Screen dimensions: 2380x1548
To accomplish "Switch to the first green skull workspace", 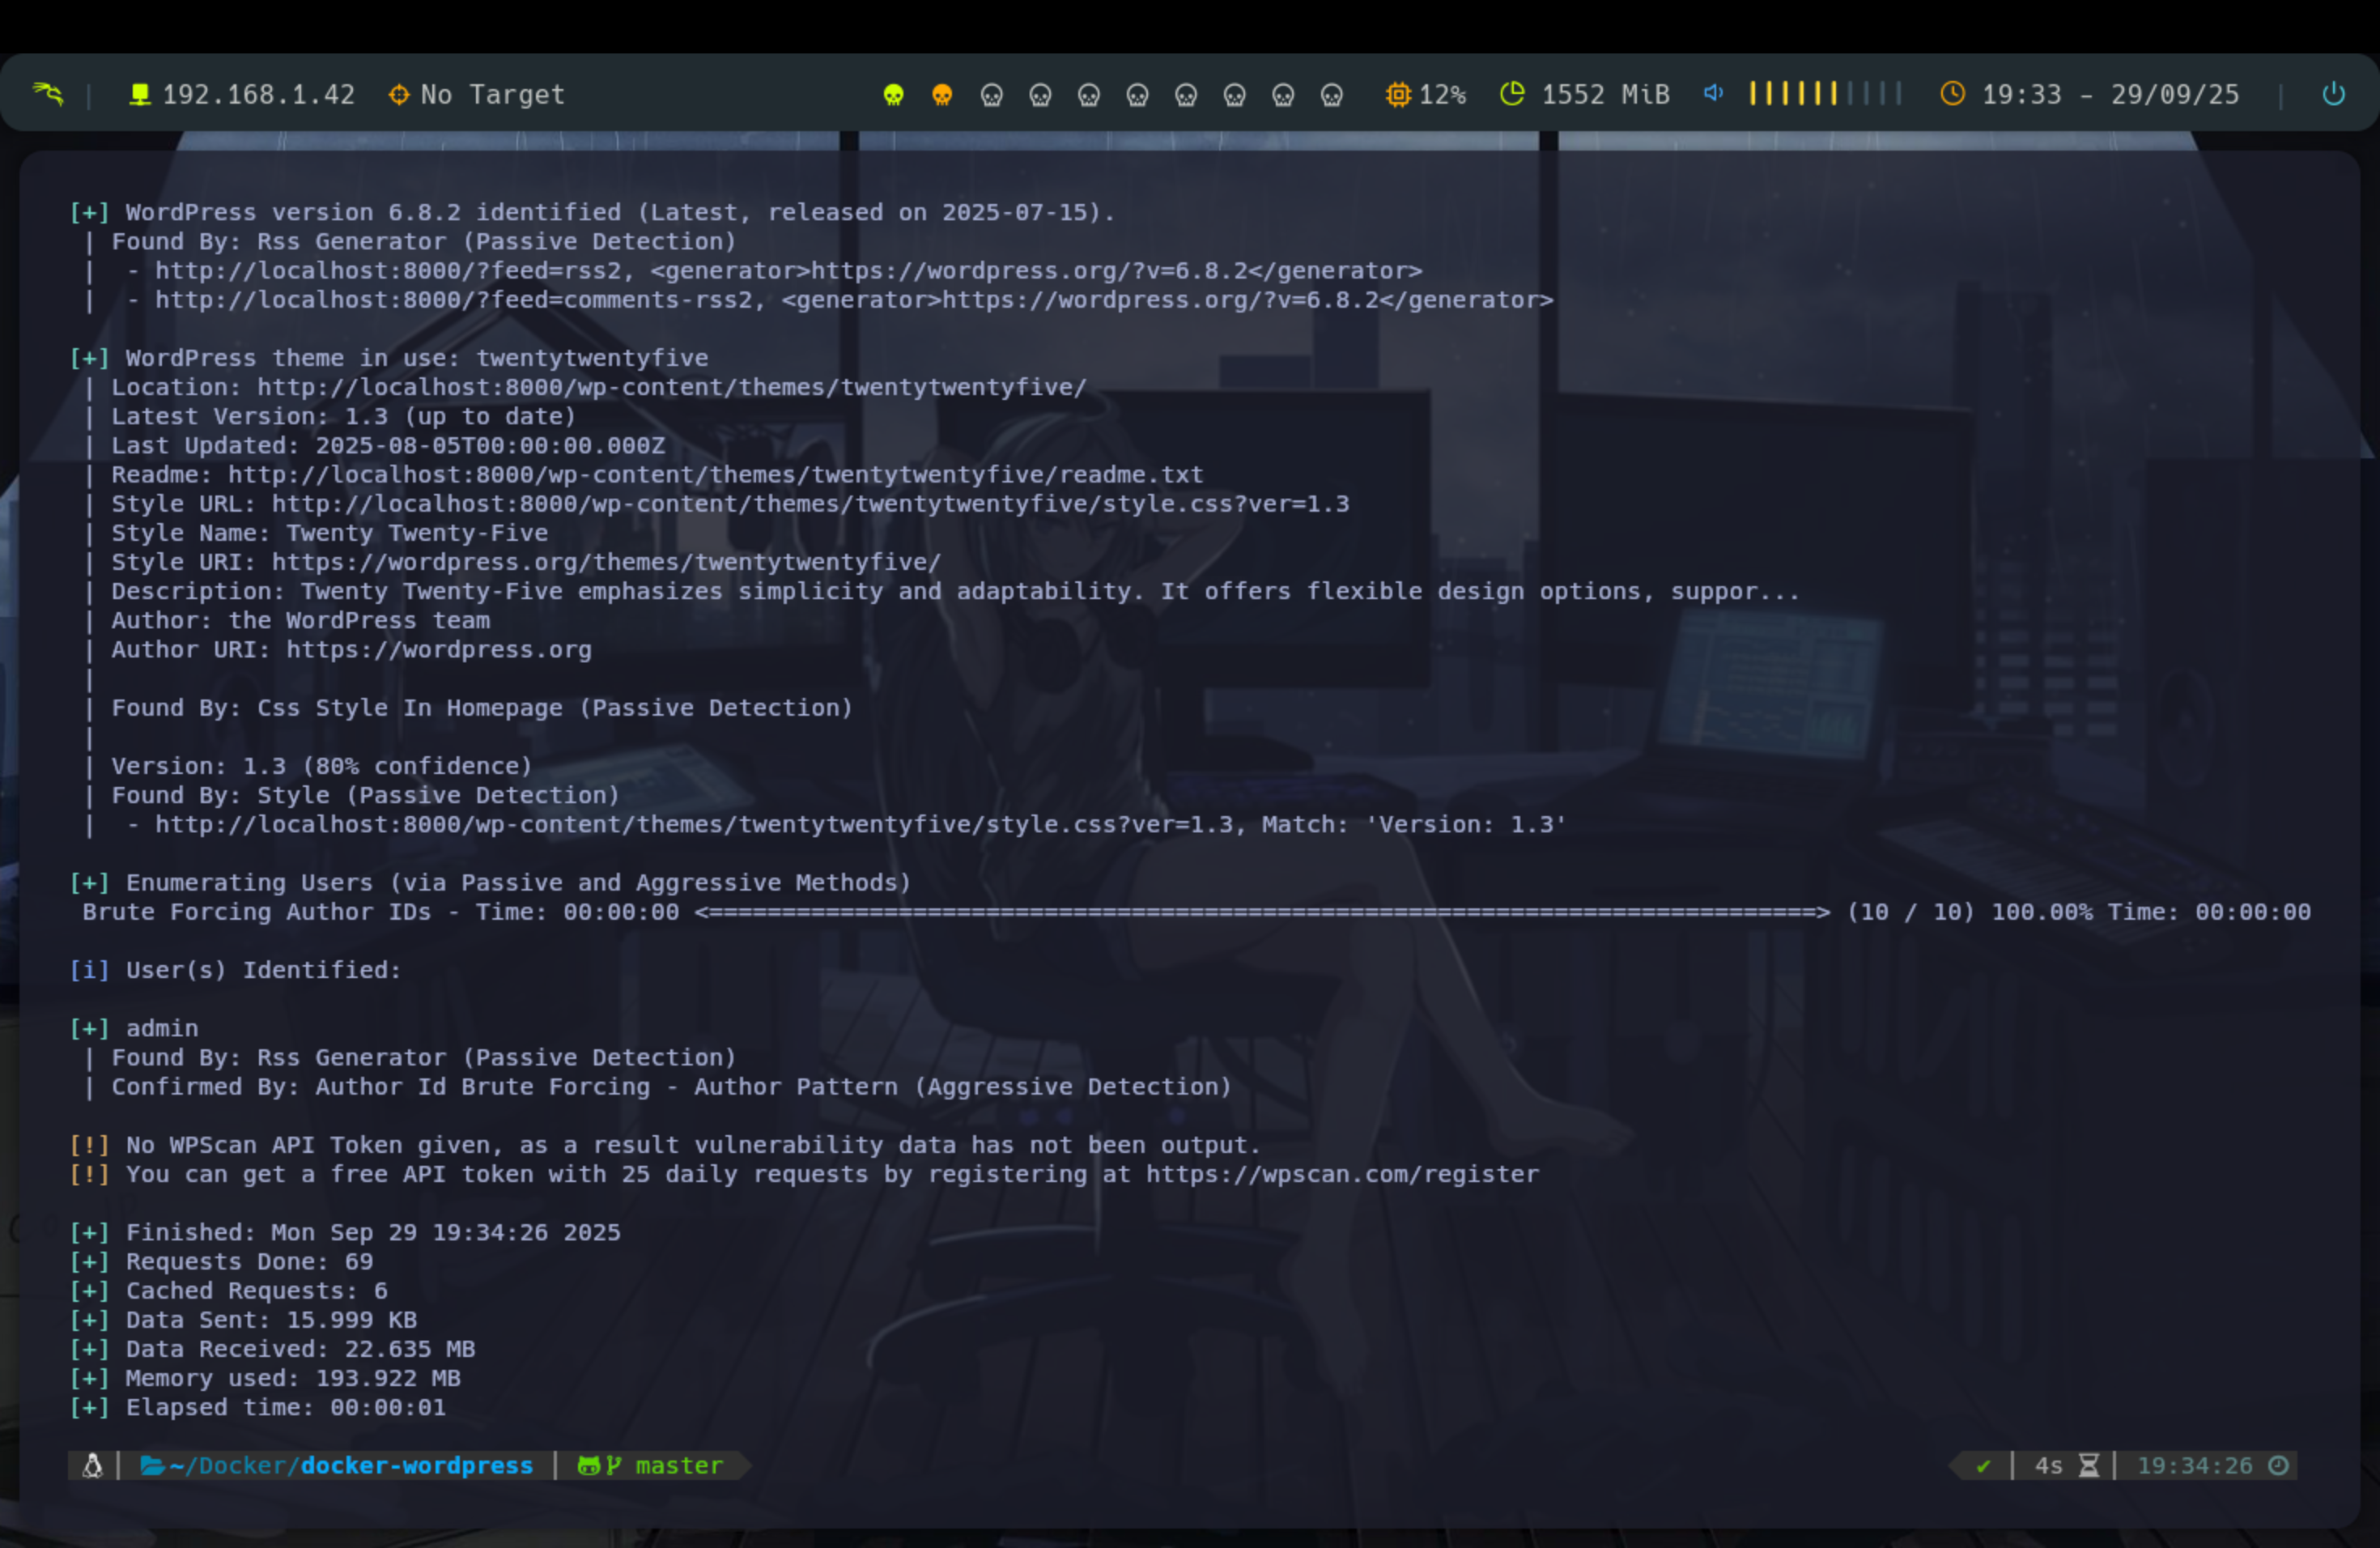I will [x=893, y=95].
